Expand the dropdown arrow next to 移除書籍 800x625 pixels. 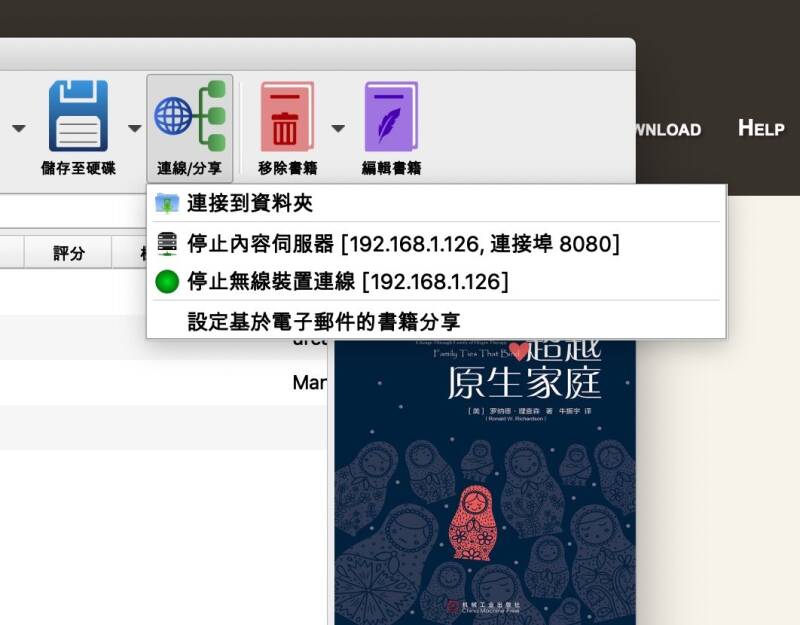click(338, 128)
